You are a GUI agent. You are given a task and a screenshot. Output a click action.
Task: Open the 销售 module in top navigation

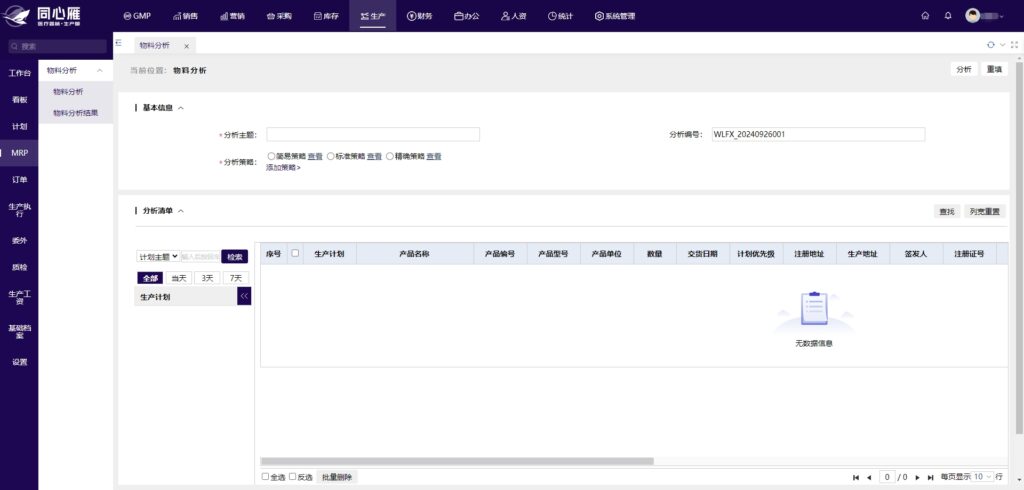185,16
